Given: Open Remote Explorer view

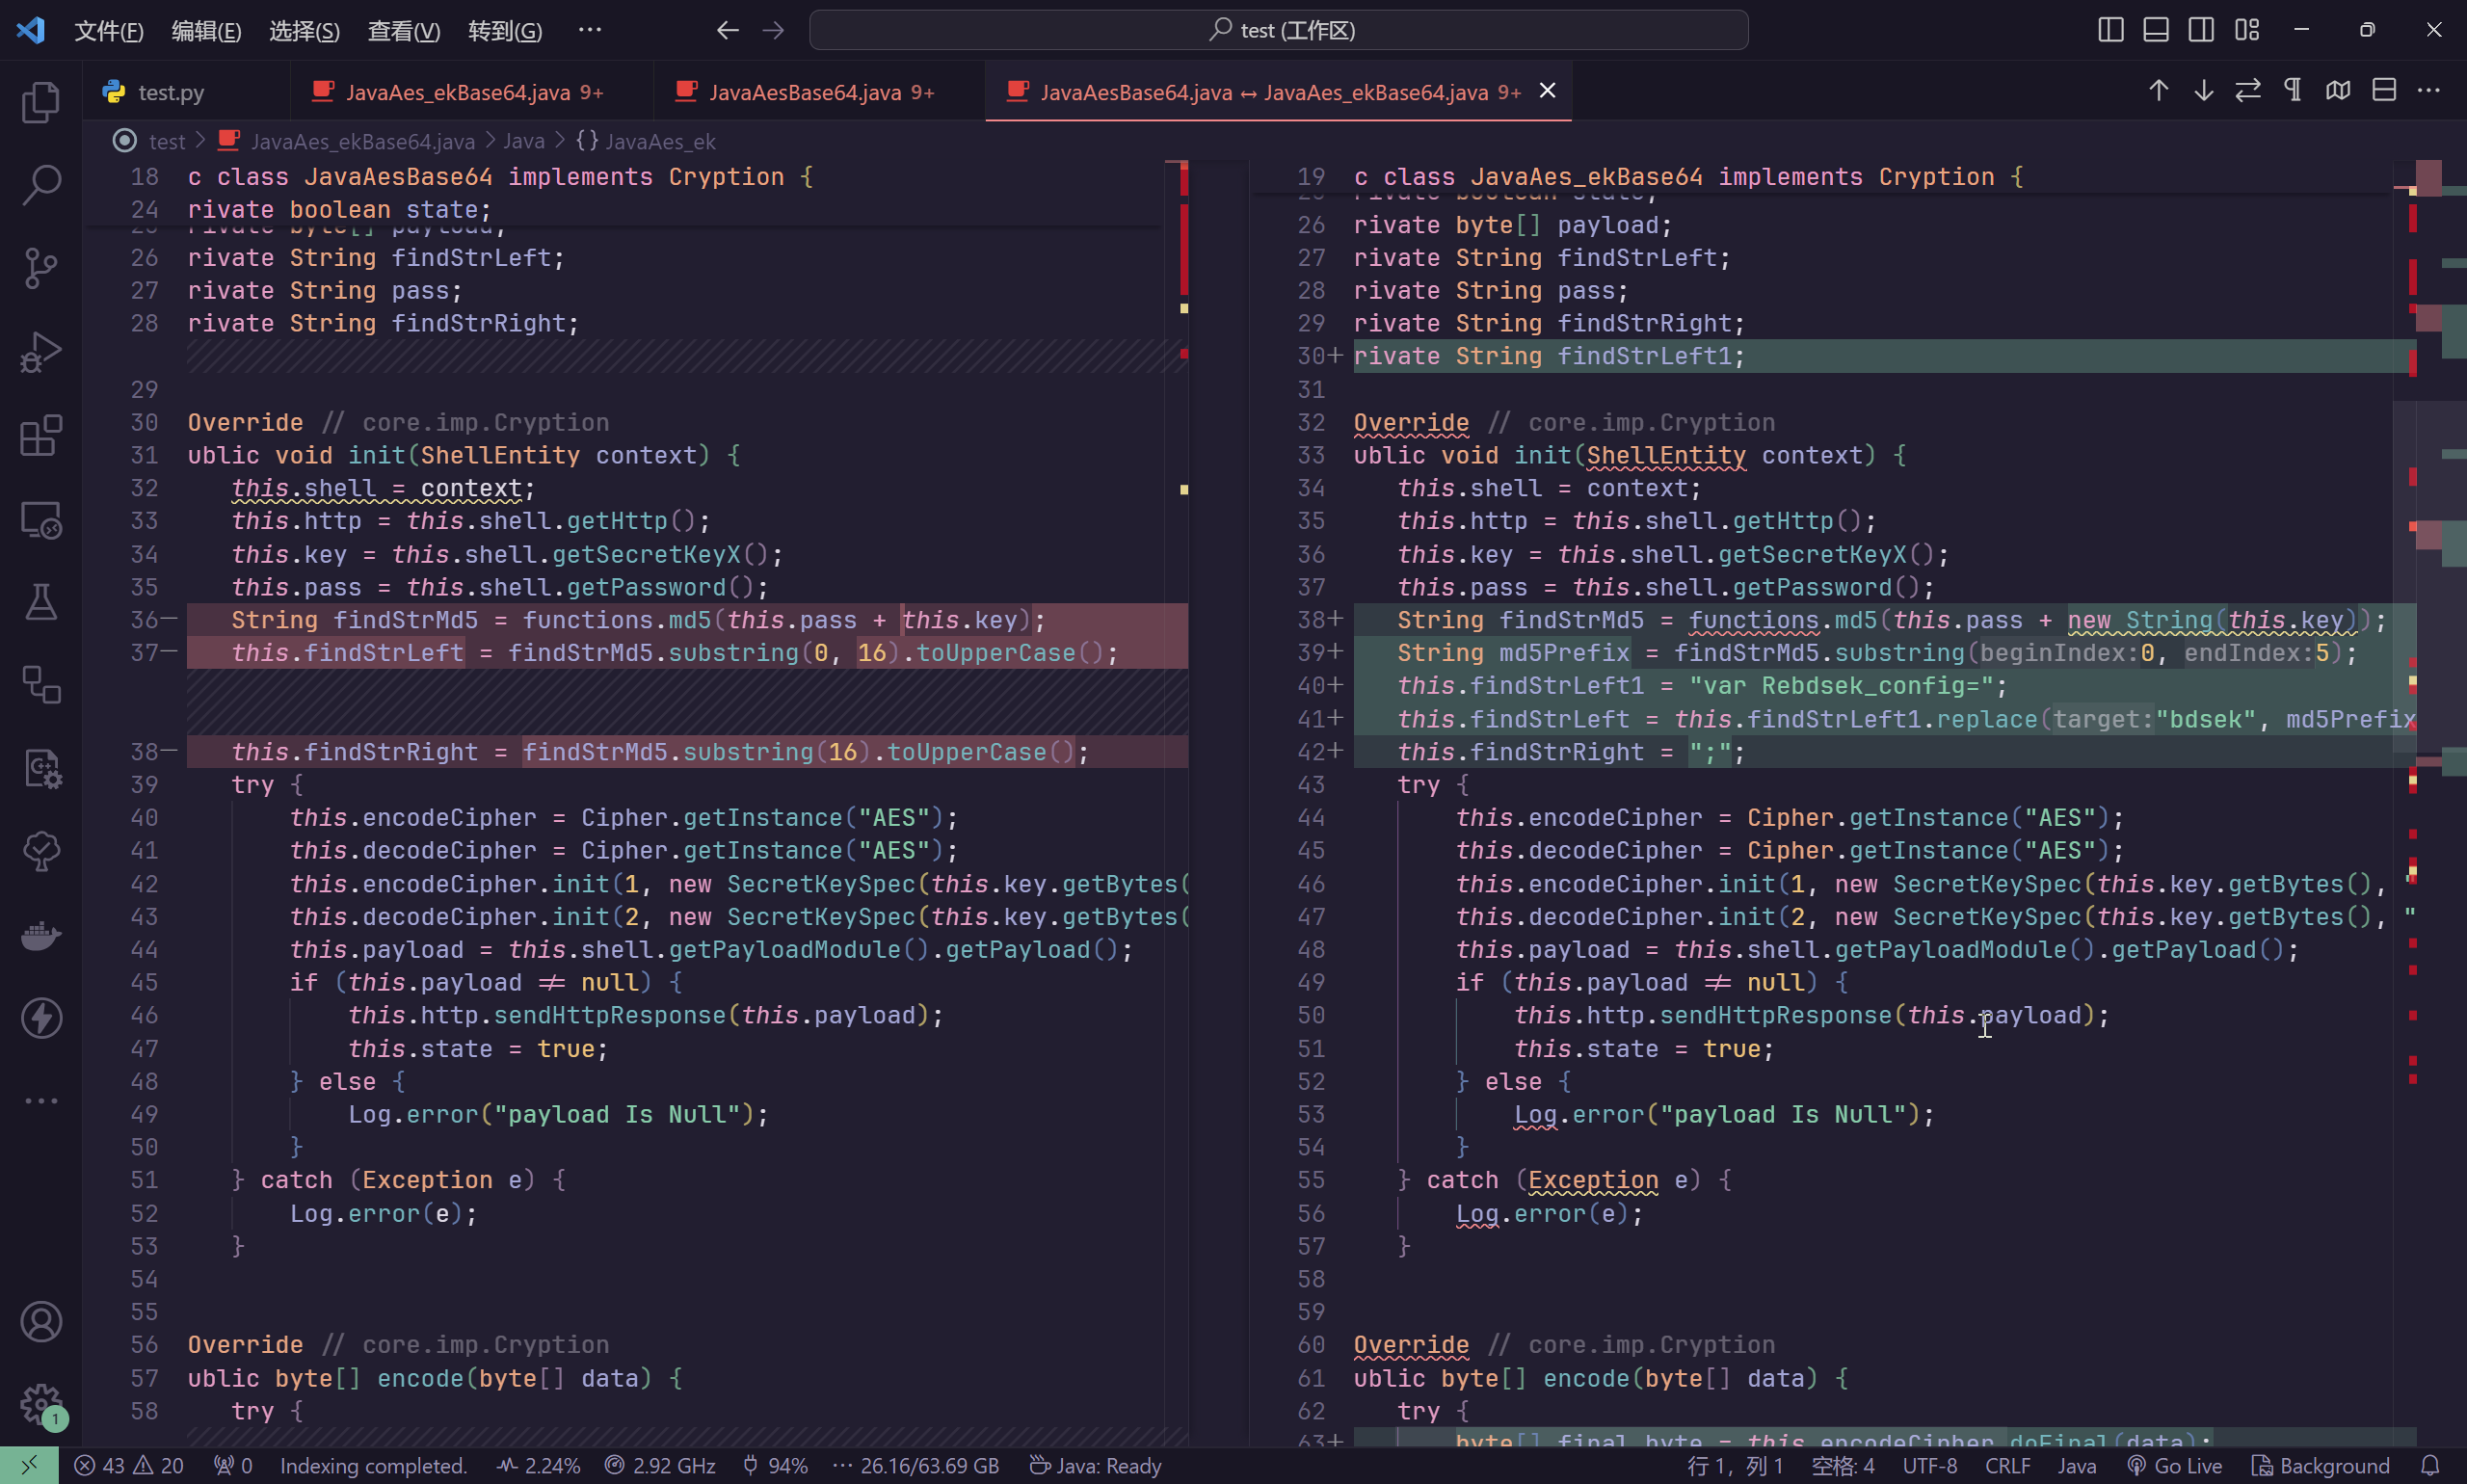Looking at the screenshot, I should tap(41, 519).
